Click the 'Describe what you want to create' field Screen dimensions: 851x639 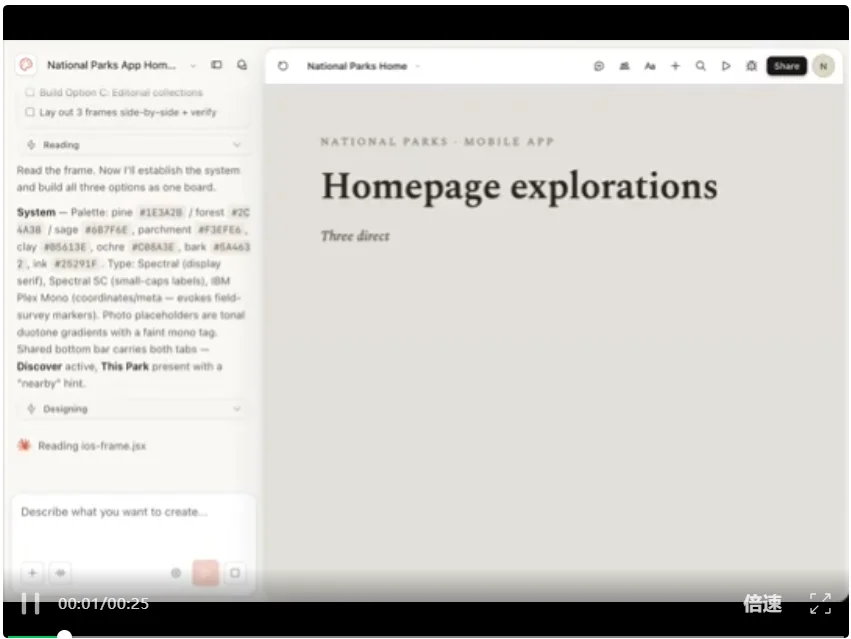click(133, 524)
